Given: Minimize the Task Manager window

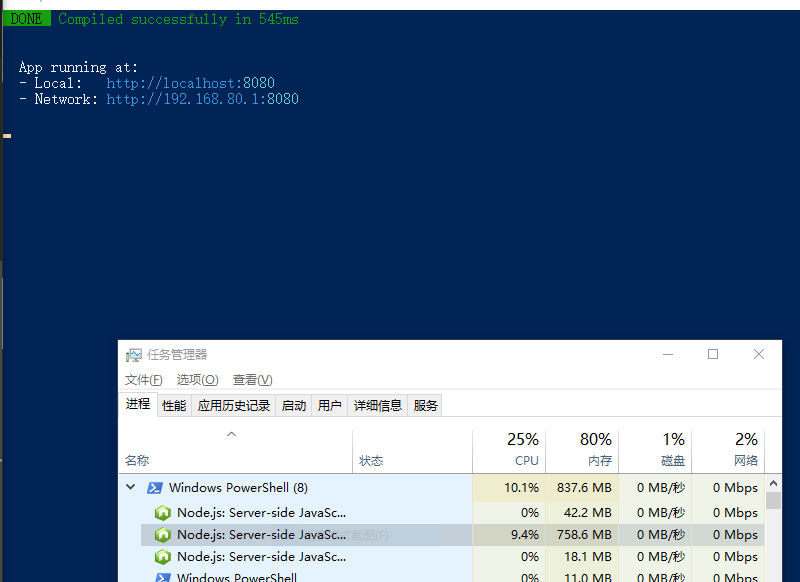Looking at the screenshot, I should tap(668, 354).
